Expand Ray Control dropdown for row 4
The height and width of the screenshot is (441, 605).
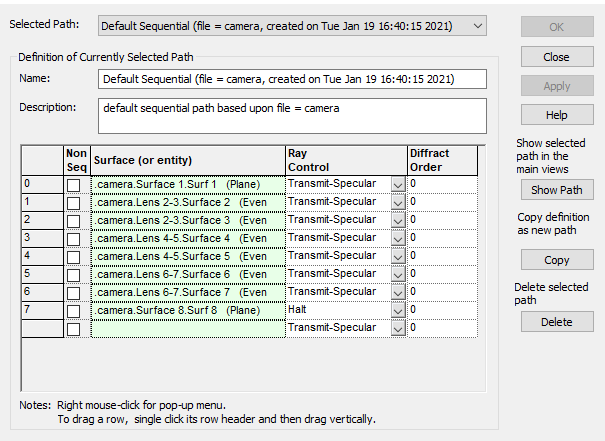pos(398,256)
